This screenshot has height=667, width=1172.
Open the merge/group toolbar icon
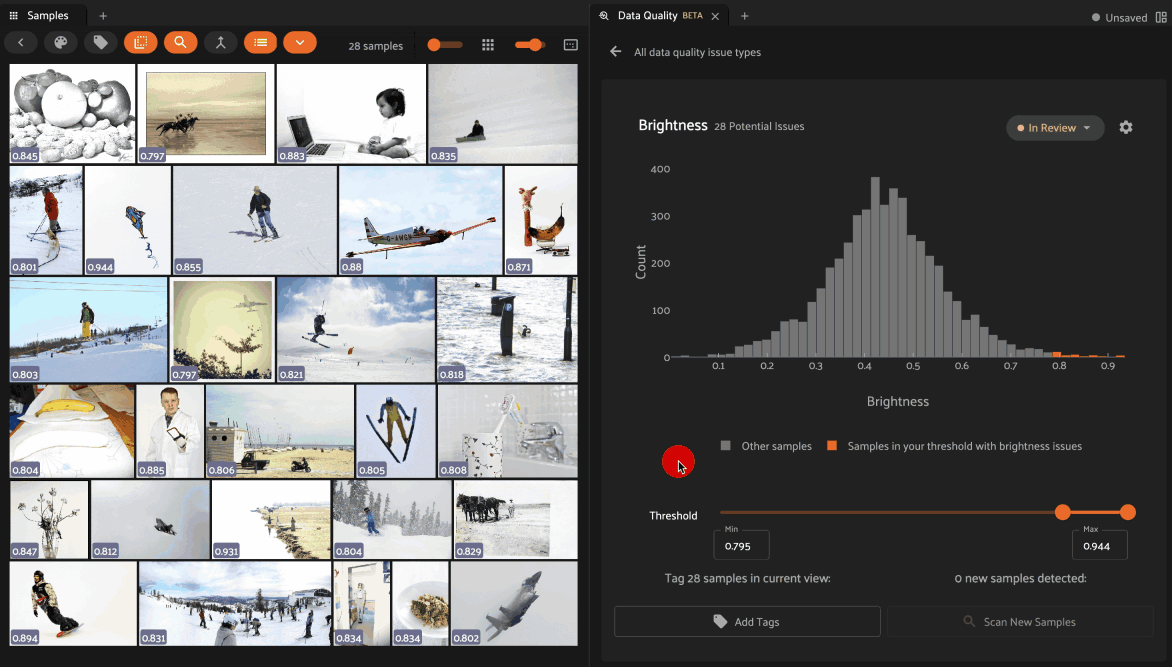[220, 43]
